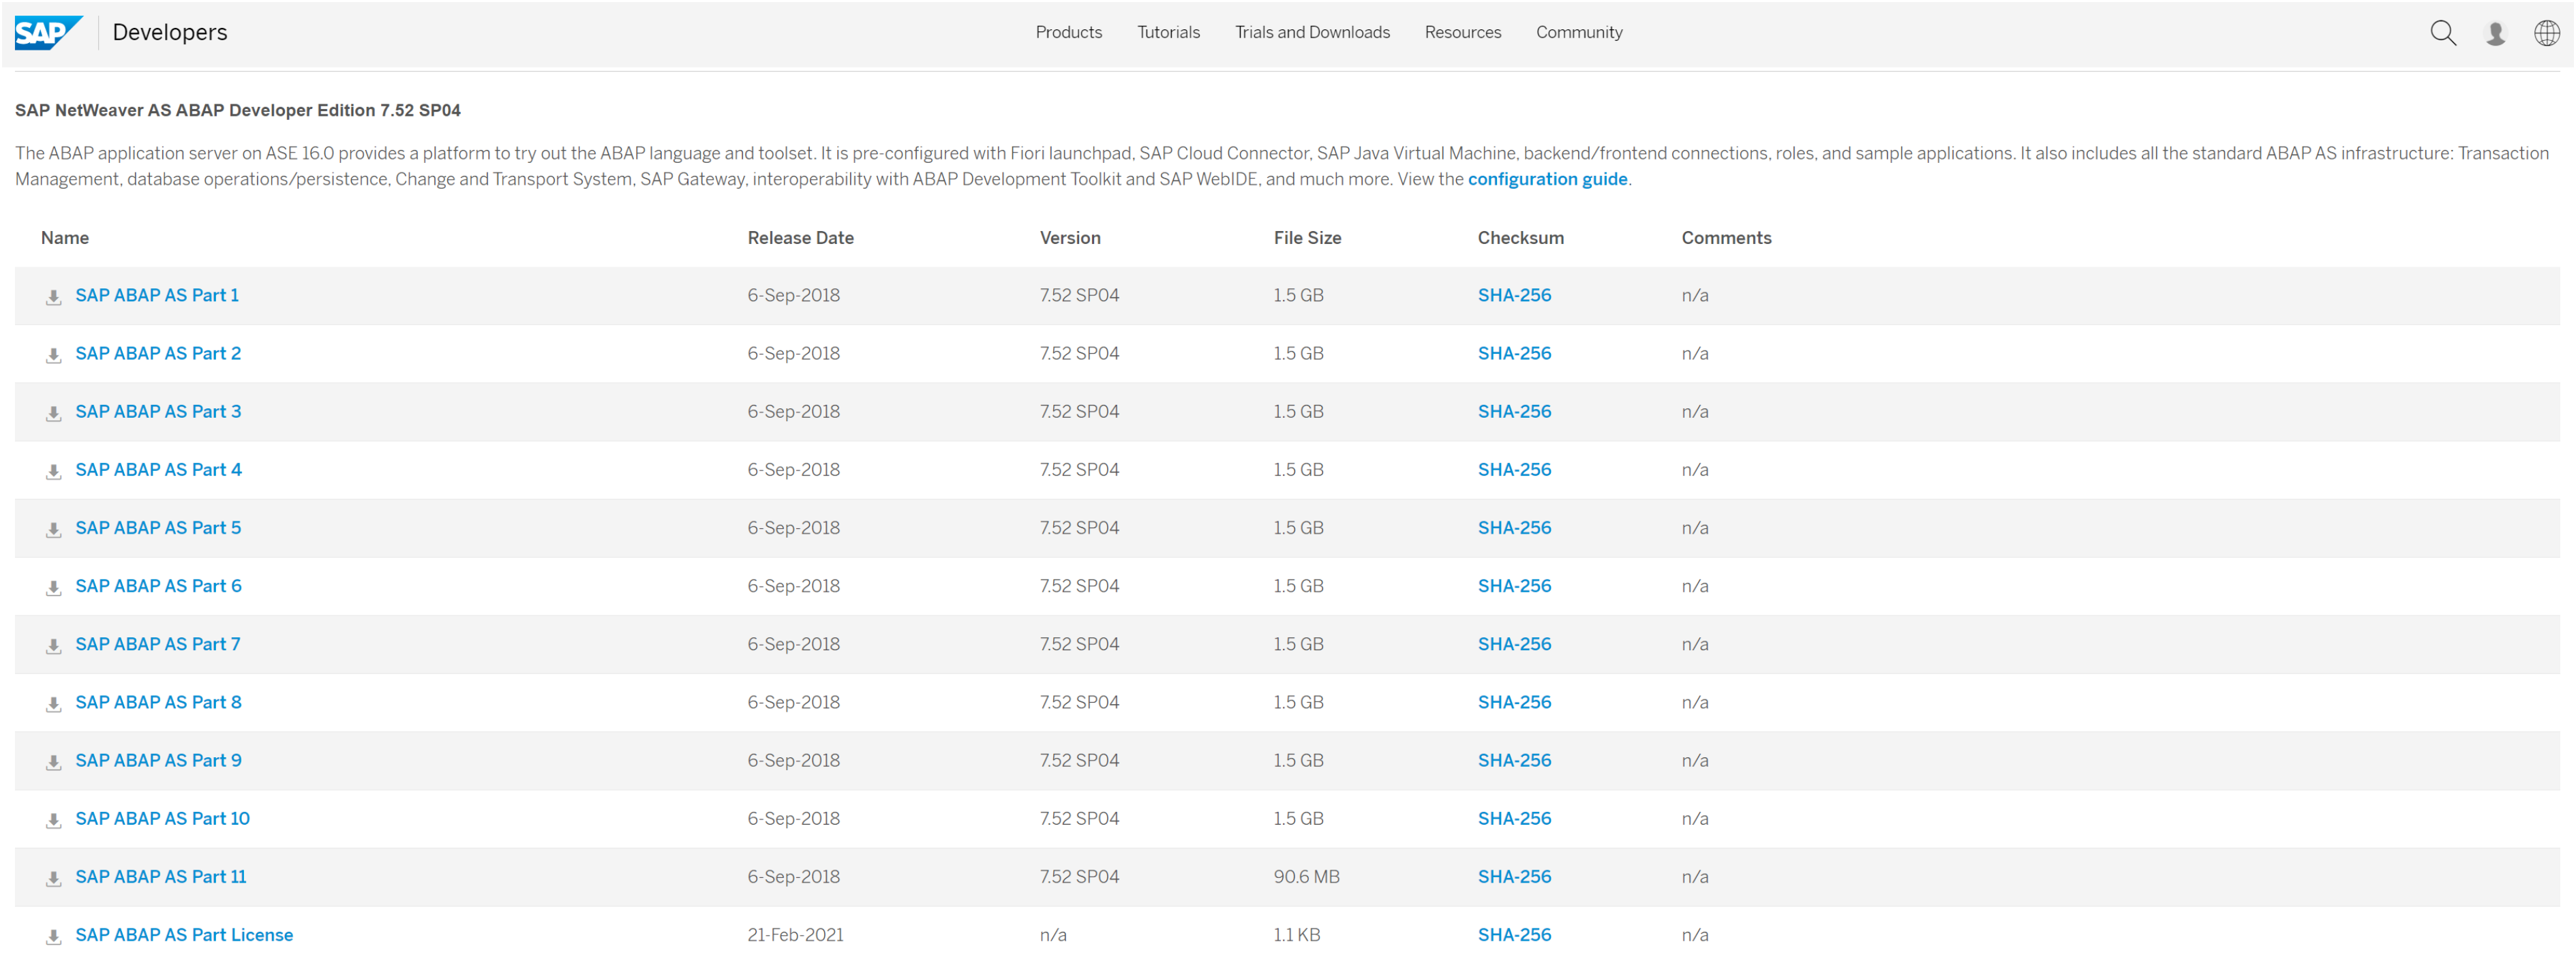Click the Release Date column header
Screen dimensions: 2576x974
coord(800,238)
